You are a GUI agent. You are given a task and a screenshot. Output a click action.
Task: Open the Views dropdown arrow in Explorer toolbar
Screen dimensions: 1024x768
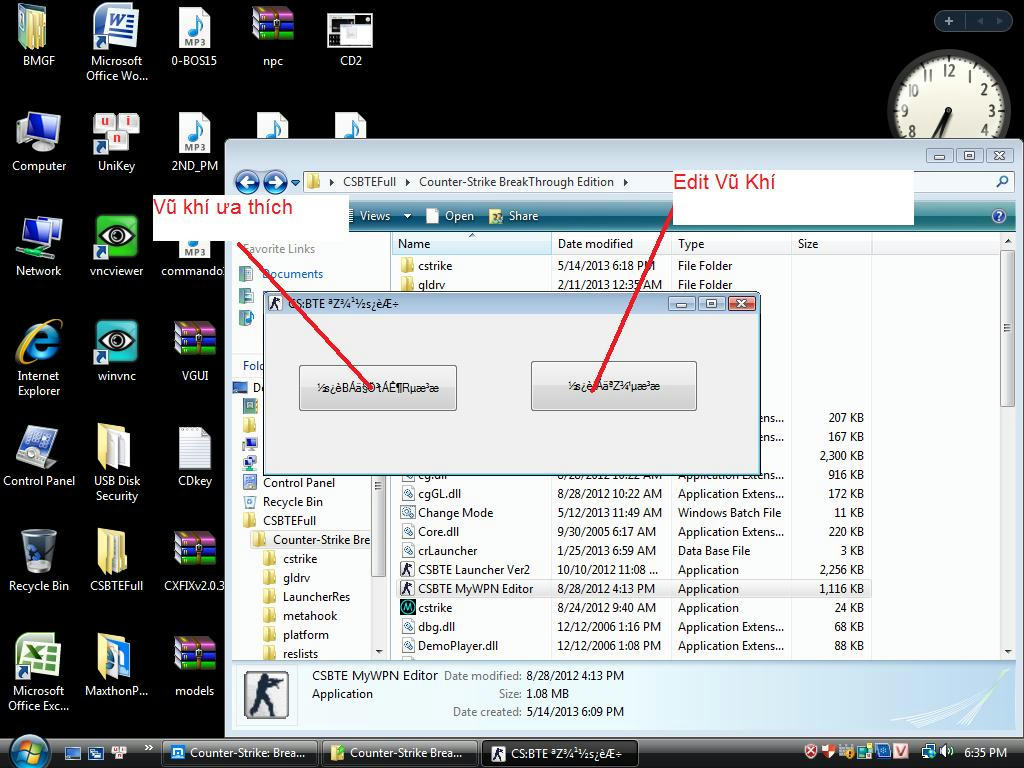408,216
